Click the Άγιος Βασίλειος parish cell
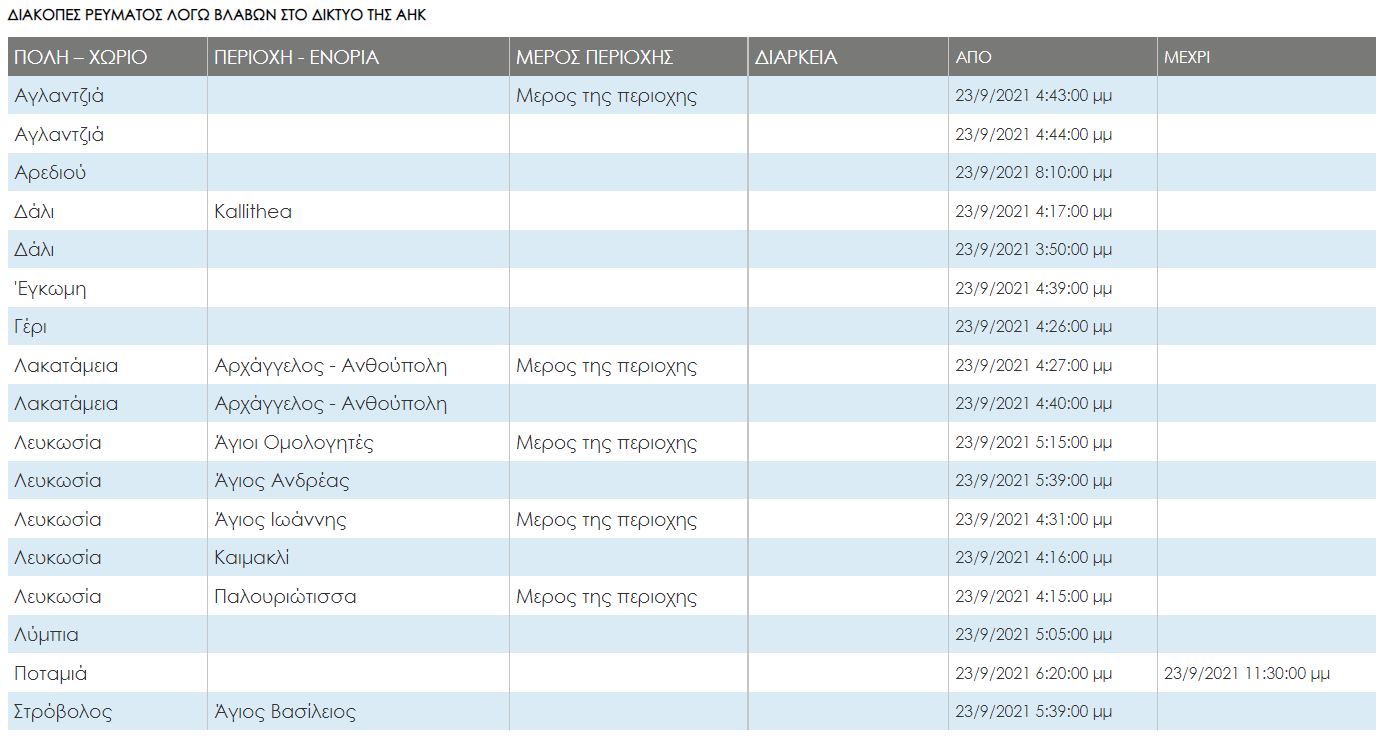The height and width of the screenshot is (744, 1392). click(285, 712)
